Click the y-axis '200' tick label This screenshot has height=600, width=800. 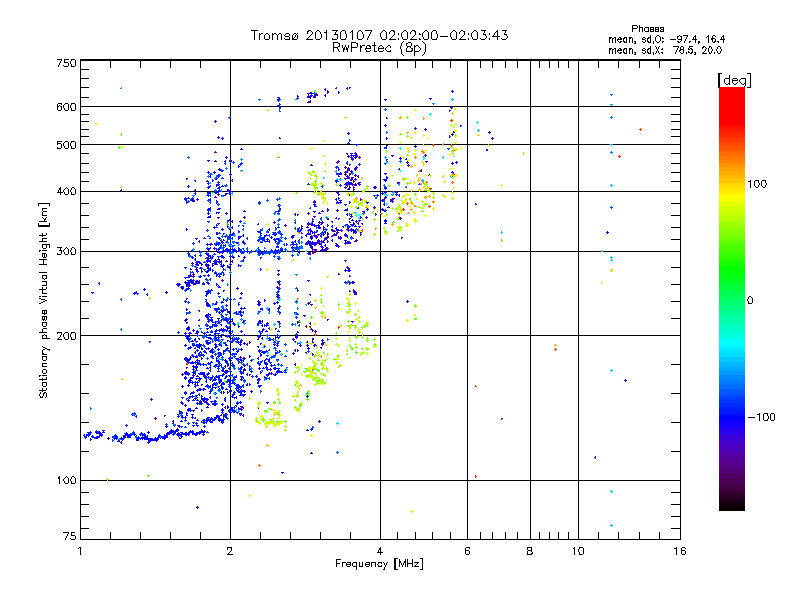[66, 336]
